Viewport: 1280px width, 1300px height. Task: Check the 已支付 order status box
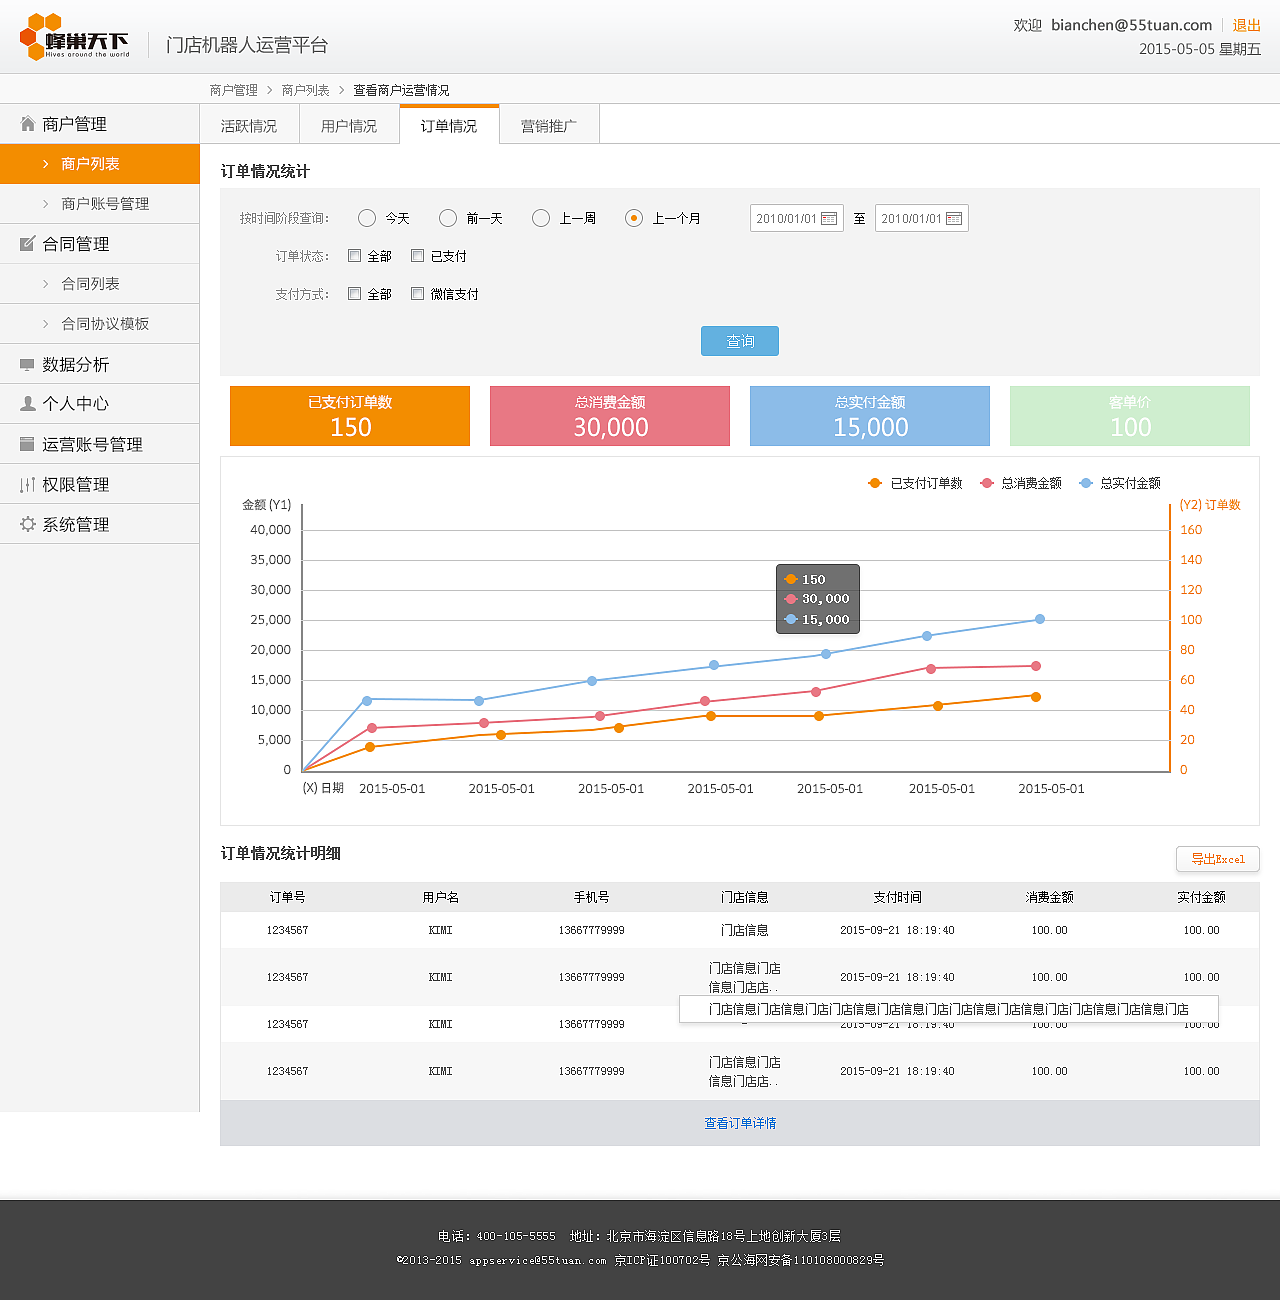[x=417, y=256]
